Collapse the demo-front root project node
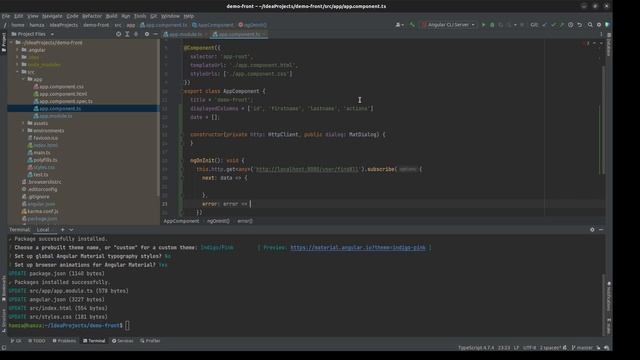Screen dimensions: 640x360 point(12,42)
